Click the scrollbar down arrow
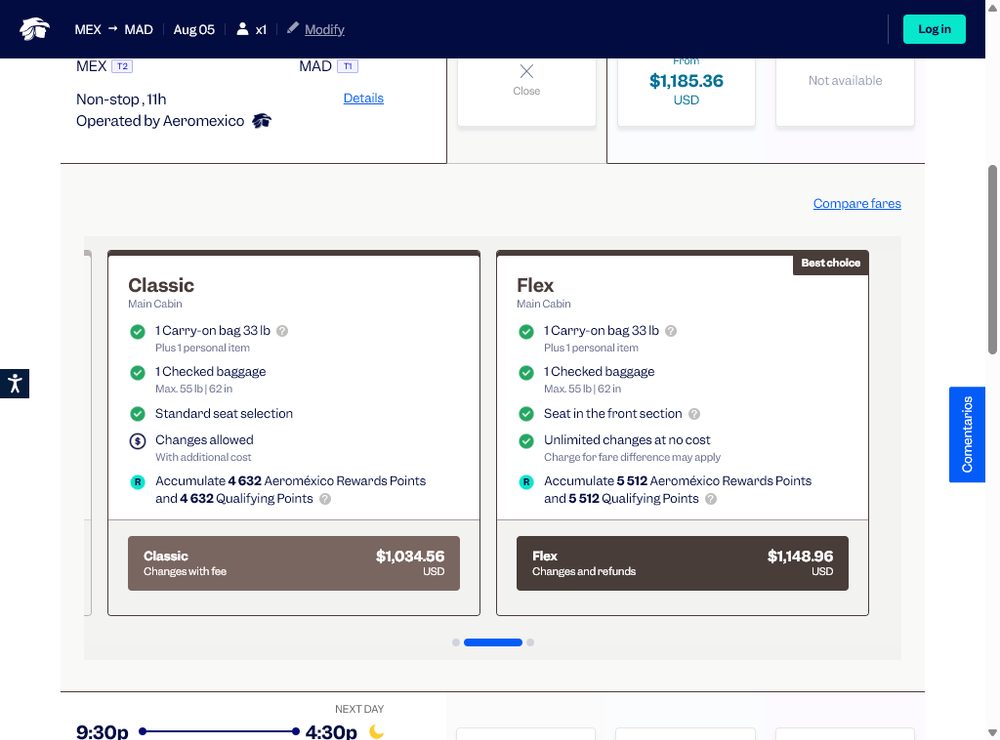The height and width of the screenshot is (740, 1000). (x=992, y=733)
